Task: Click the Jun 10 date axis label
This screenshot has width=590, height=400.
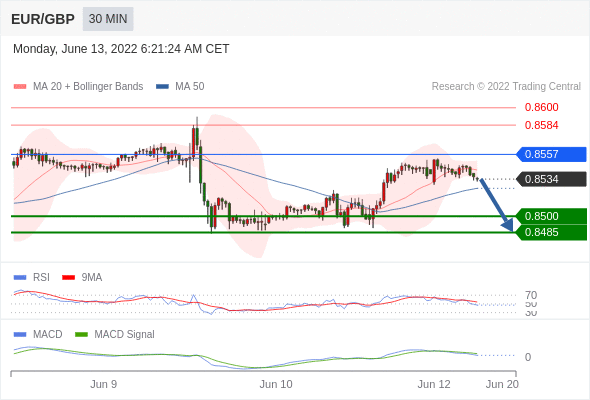Action: point(276,384)
